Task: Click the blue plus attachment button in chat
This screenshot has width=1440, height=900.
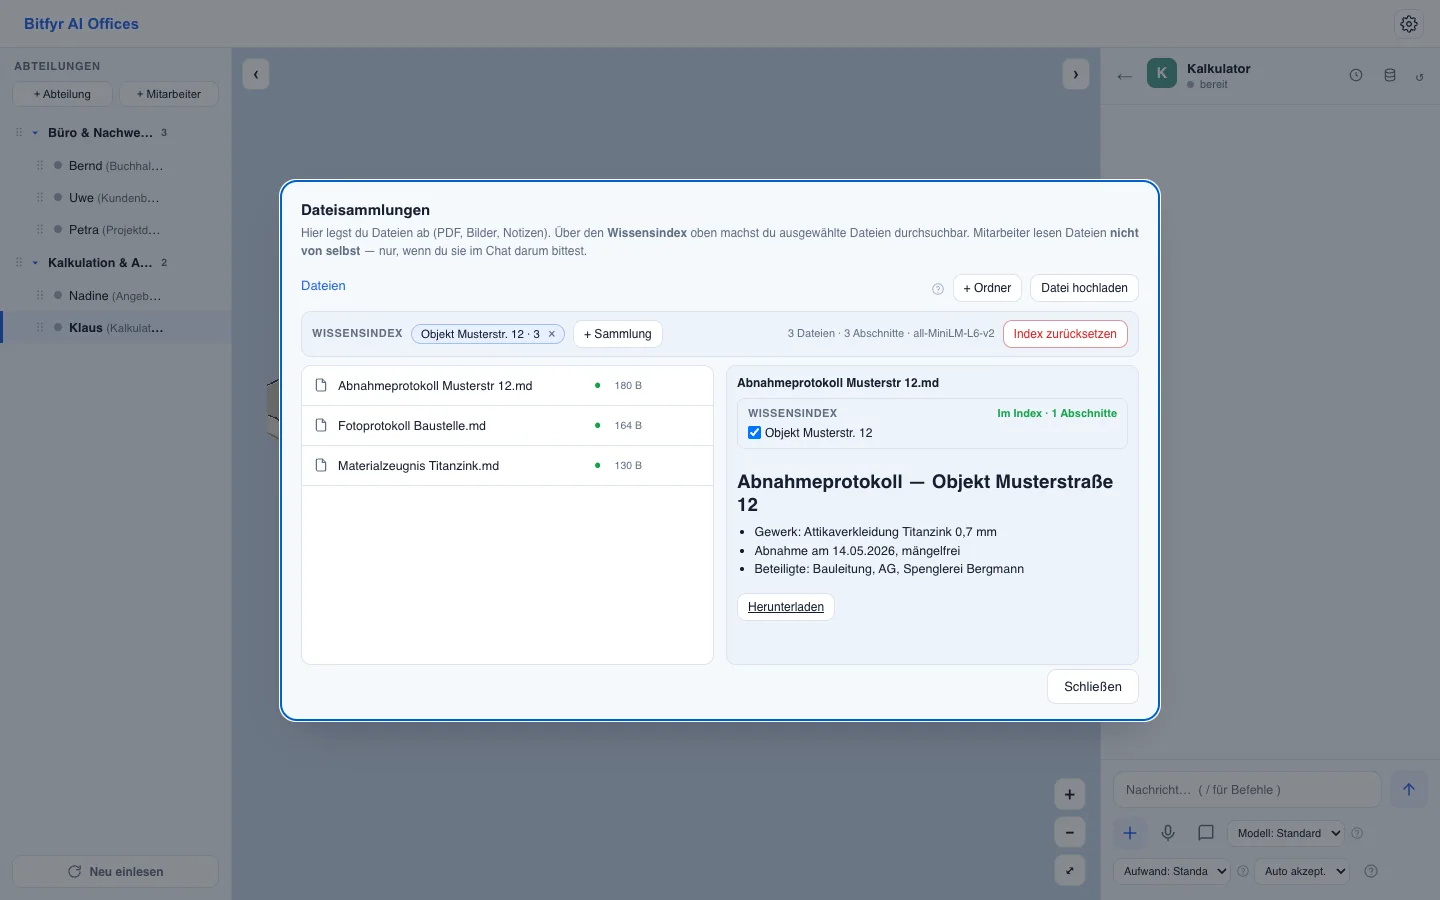Action: point(1130,833)
